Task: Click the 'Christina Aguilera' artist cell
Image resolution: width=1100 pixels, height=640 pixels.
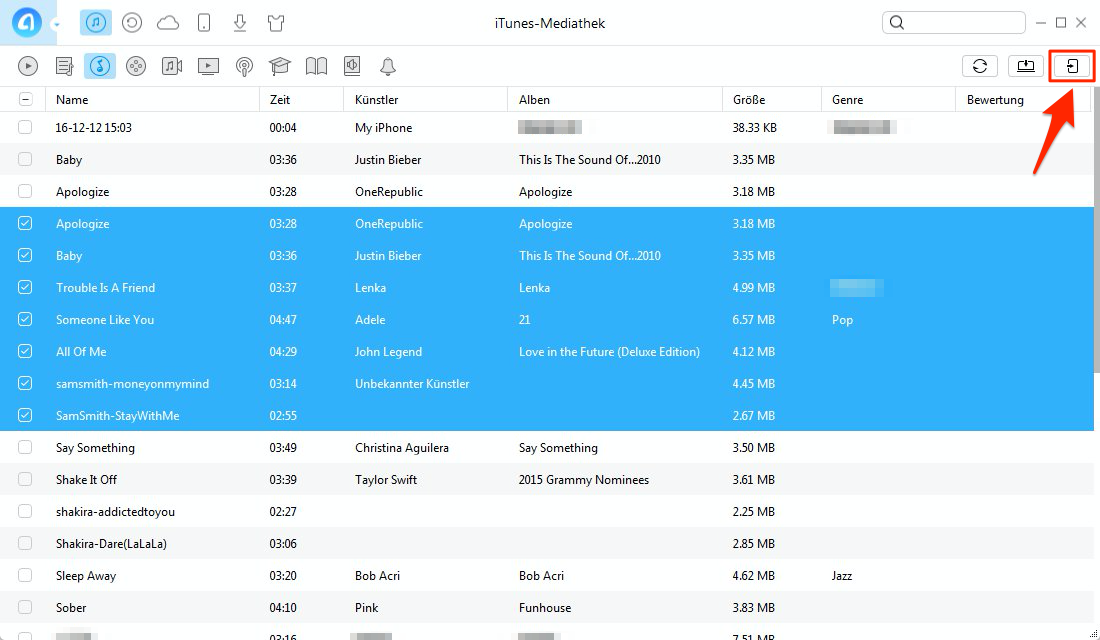Action: 402,448
